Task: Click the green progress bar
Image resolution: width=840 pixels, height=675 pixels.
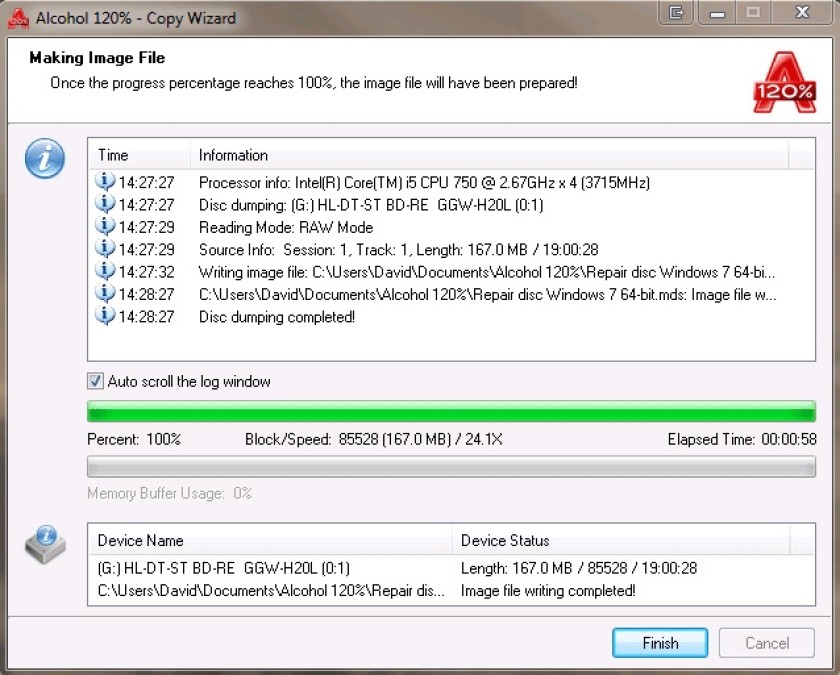Action: tap(451, 411)
